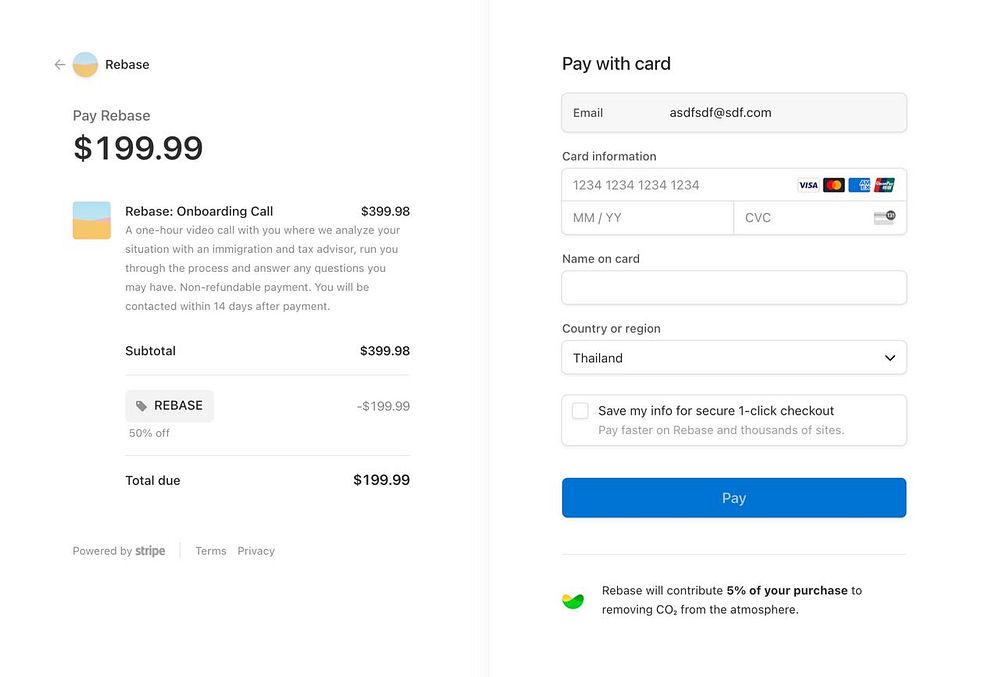Click the American Express icon
Viewport: 1000px width, 677px height.
pos(859,185)
